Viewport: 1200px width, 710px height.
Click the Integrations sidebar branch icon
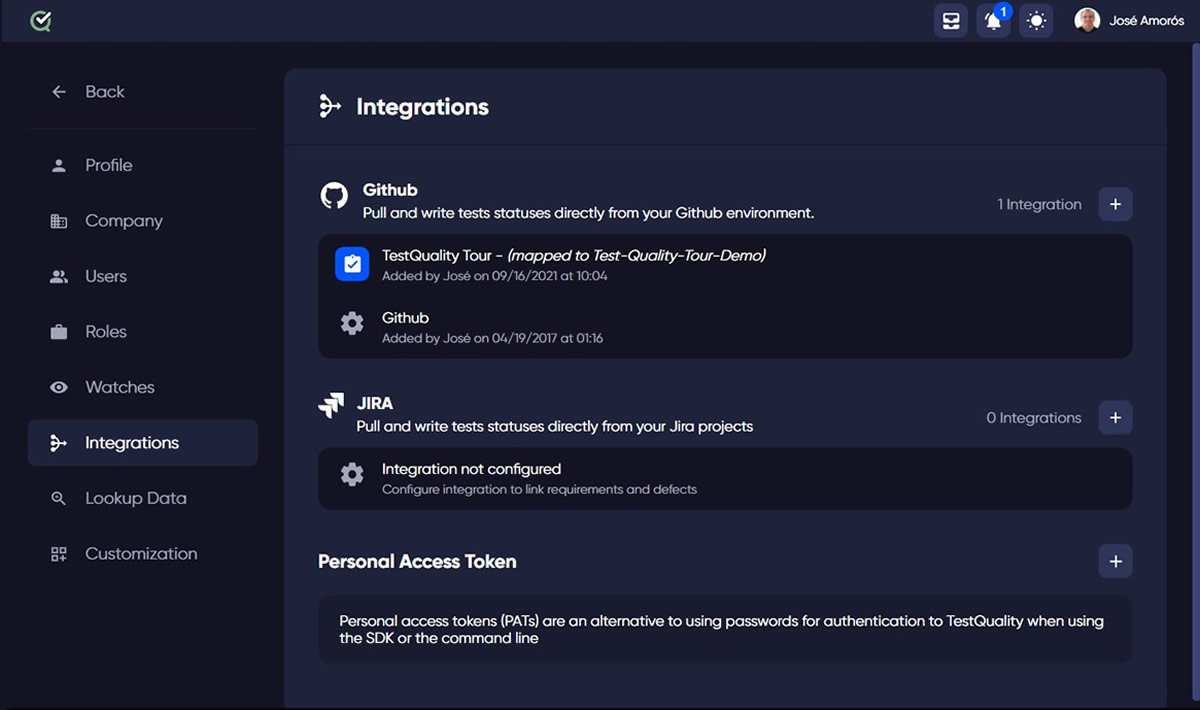tap(59, 443)
